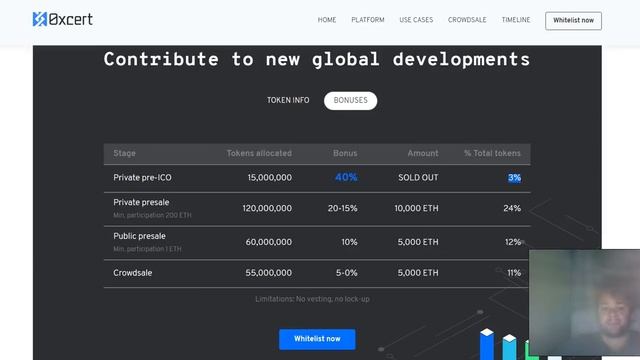Image resolution: width=640 pixels, height=360 pixels.
Task: Click the blue '40%' bonus value
Action: coord(346,177)
